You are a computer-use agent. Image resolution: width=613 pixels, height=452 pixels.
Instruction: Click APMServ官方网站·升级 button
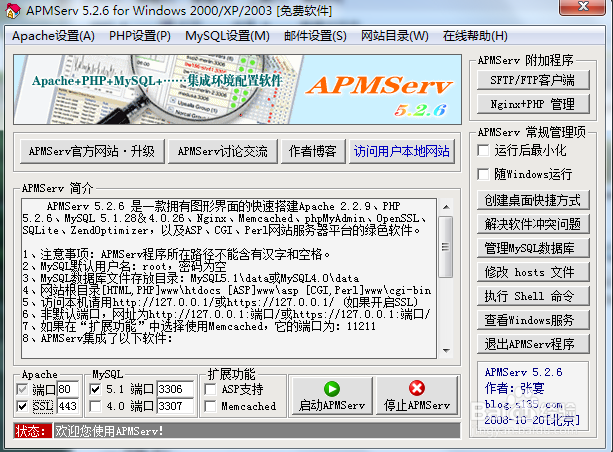point(92,151)
